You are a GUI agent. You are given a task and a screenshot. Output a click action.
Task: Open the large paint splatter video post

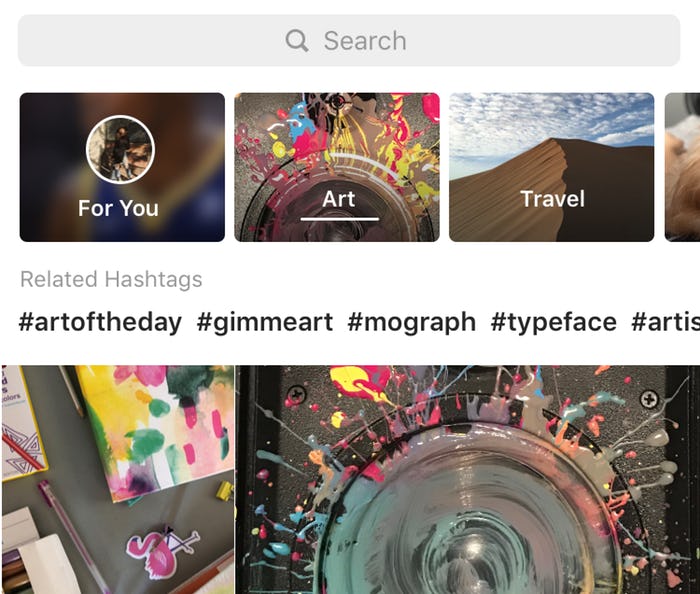pos(468,479)
